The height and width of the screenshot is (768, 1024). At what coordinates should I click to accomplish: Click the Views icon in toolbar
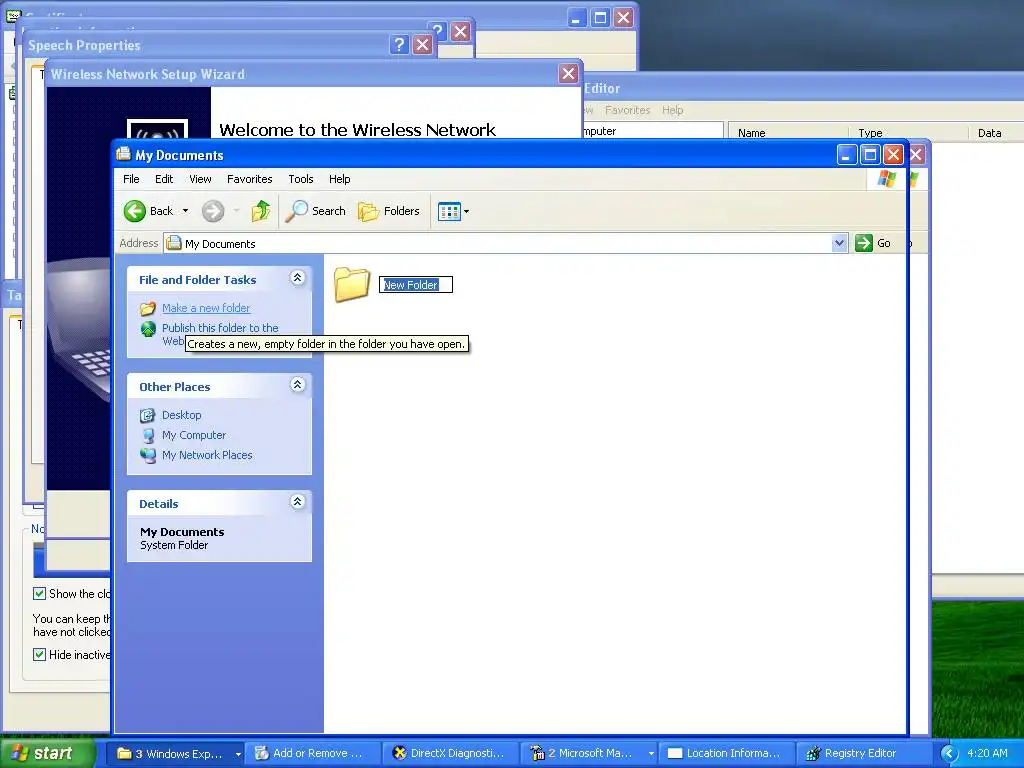[449, 212]
